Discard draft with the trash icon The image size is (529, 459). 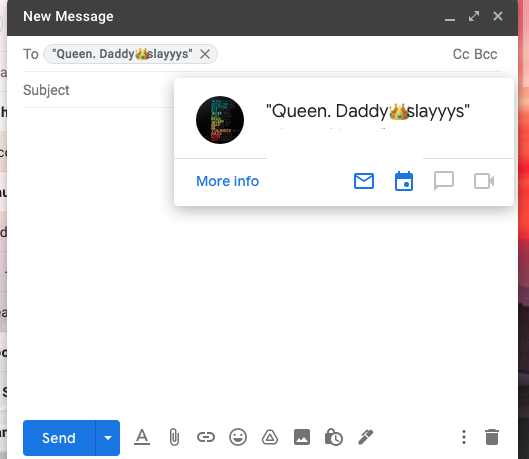pyautogui.click(x=492, y=437)
